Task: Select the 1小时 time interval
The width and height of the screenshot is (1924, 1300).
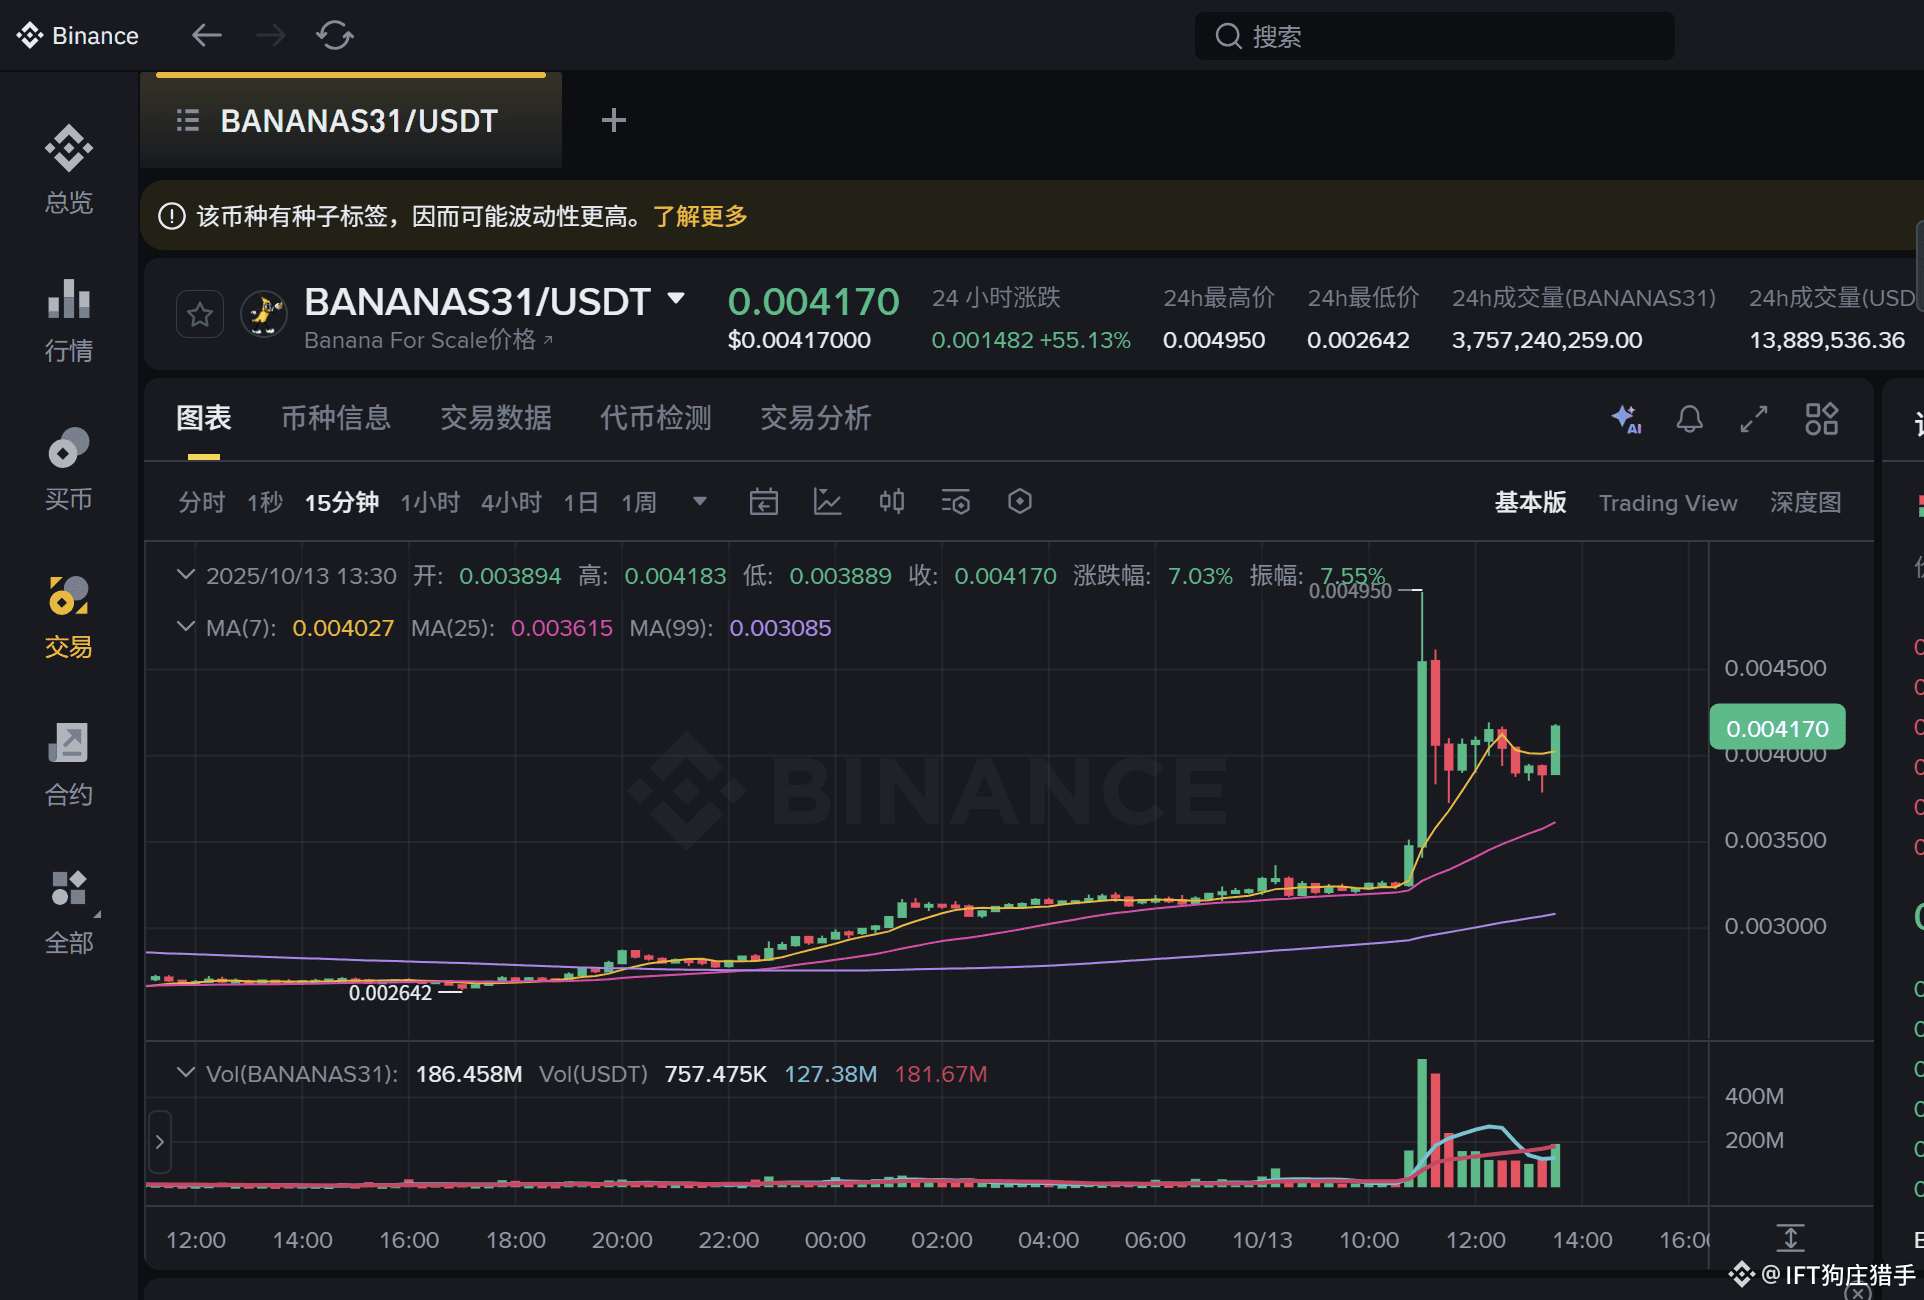Action: [x=430, y=502]
